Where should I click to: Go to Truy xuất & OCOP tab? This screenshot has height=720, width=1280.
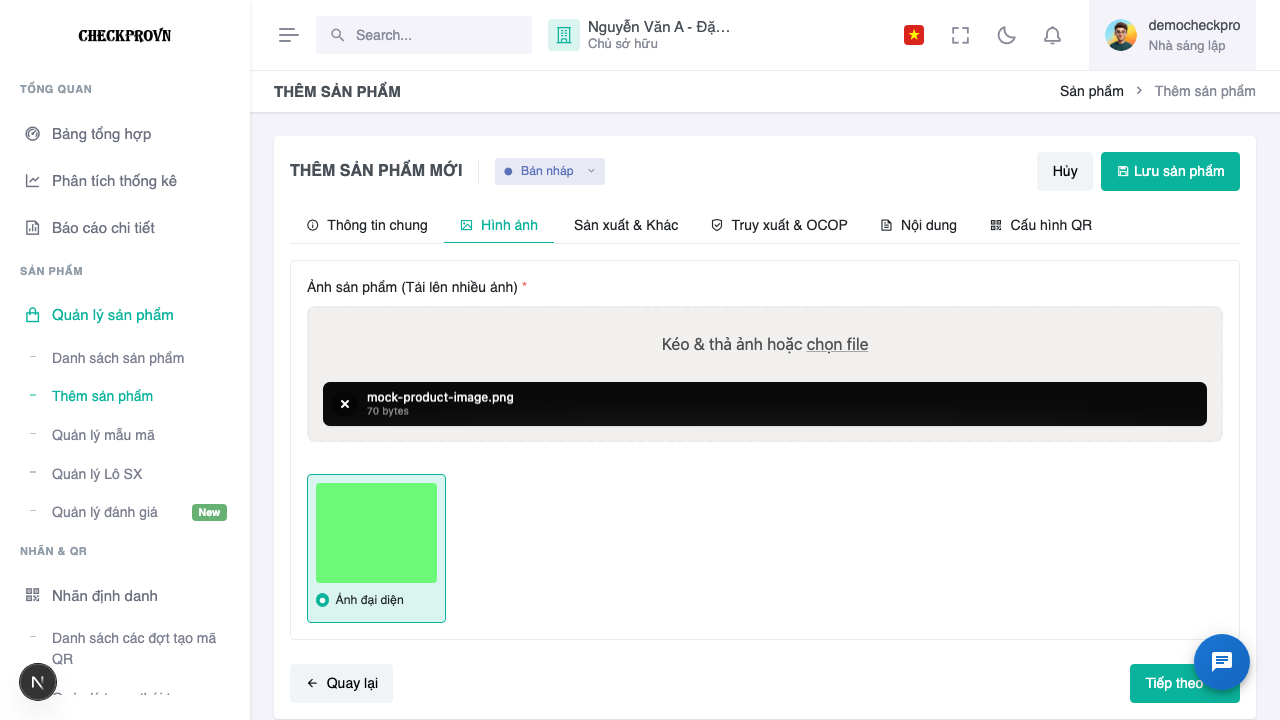779,225
